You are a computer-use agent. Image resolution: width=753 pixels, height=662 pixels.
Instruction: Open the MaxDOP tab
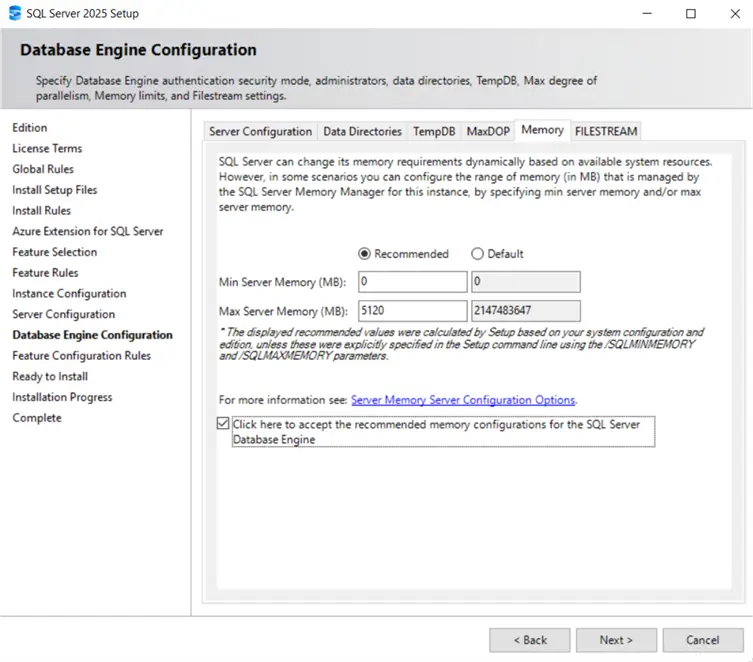pyautogui.click(x=488, y=132)
